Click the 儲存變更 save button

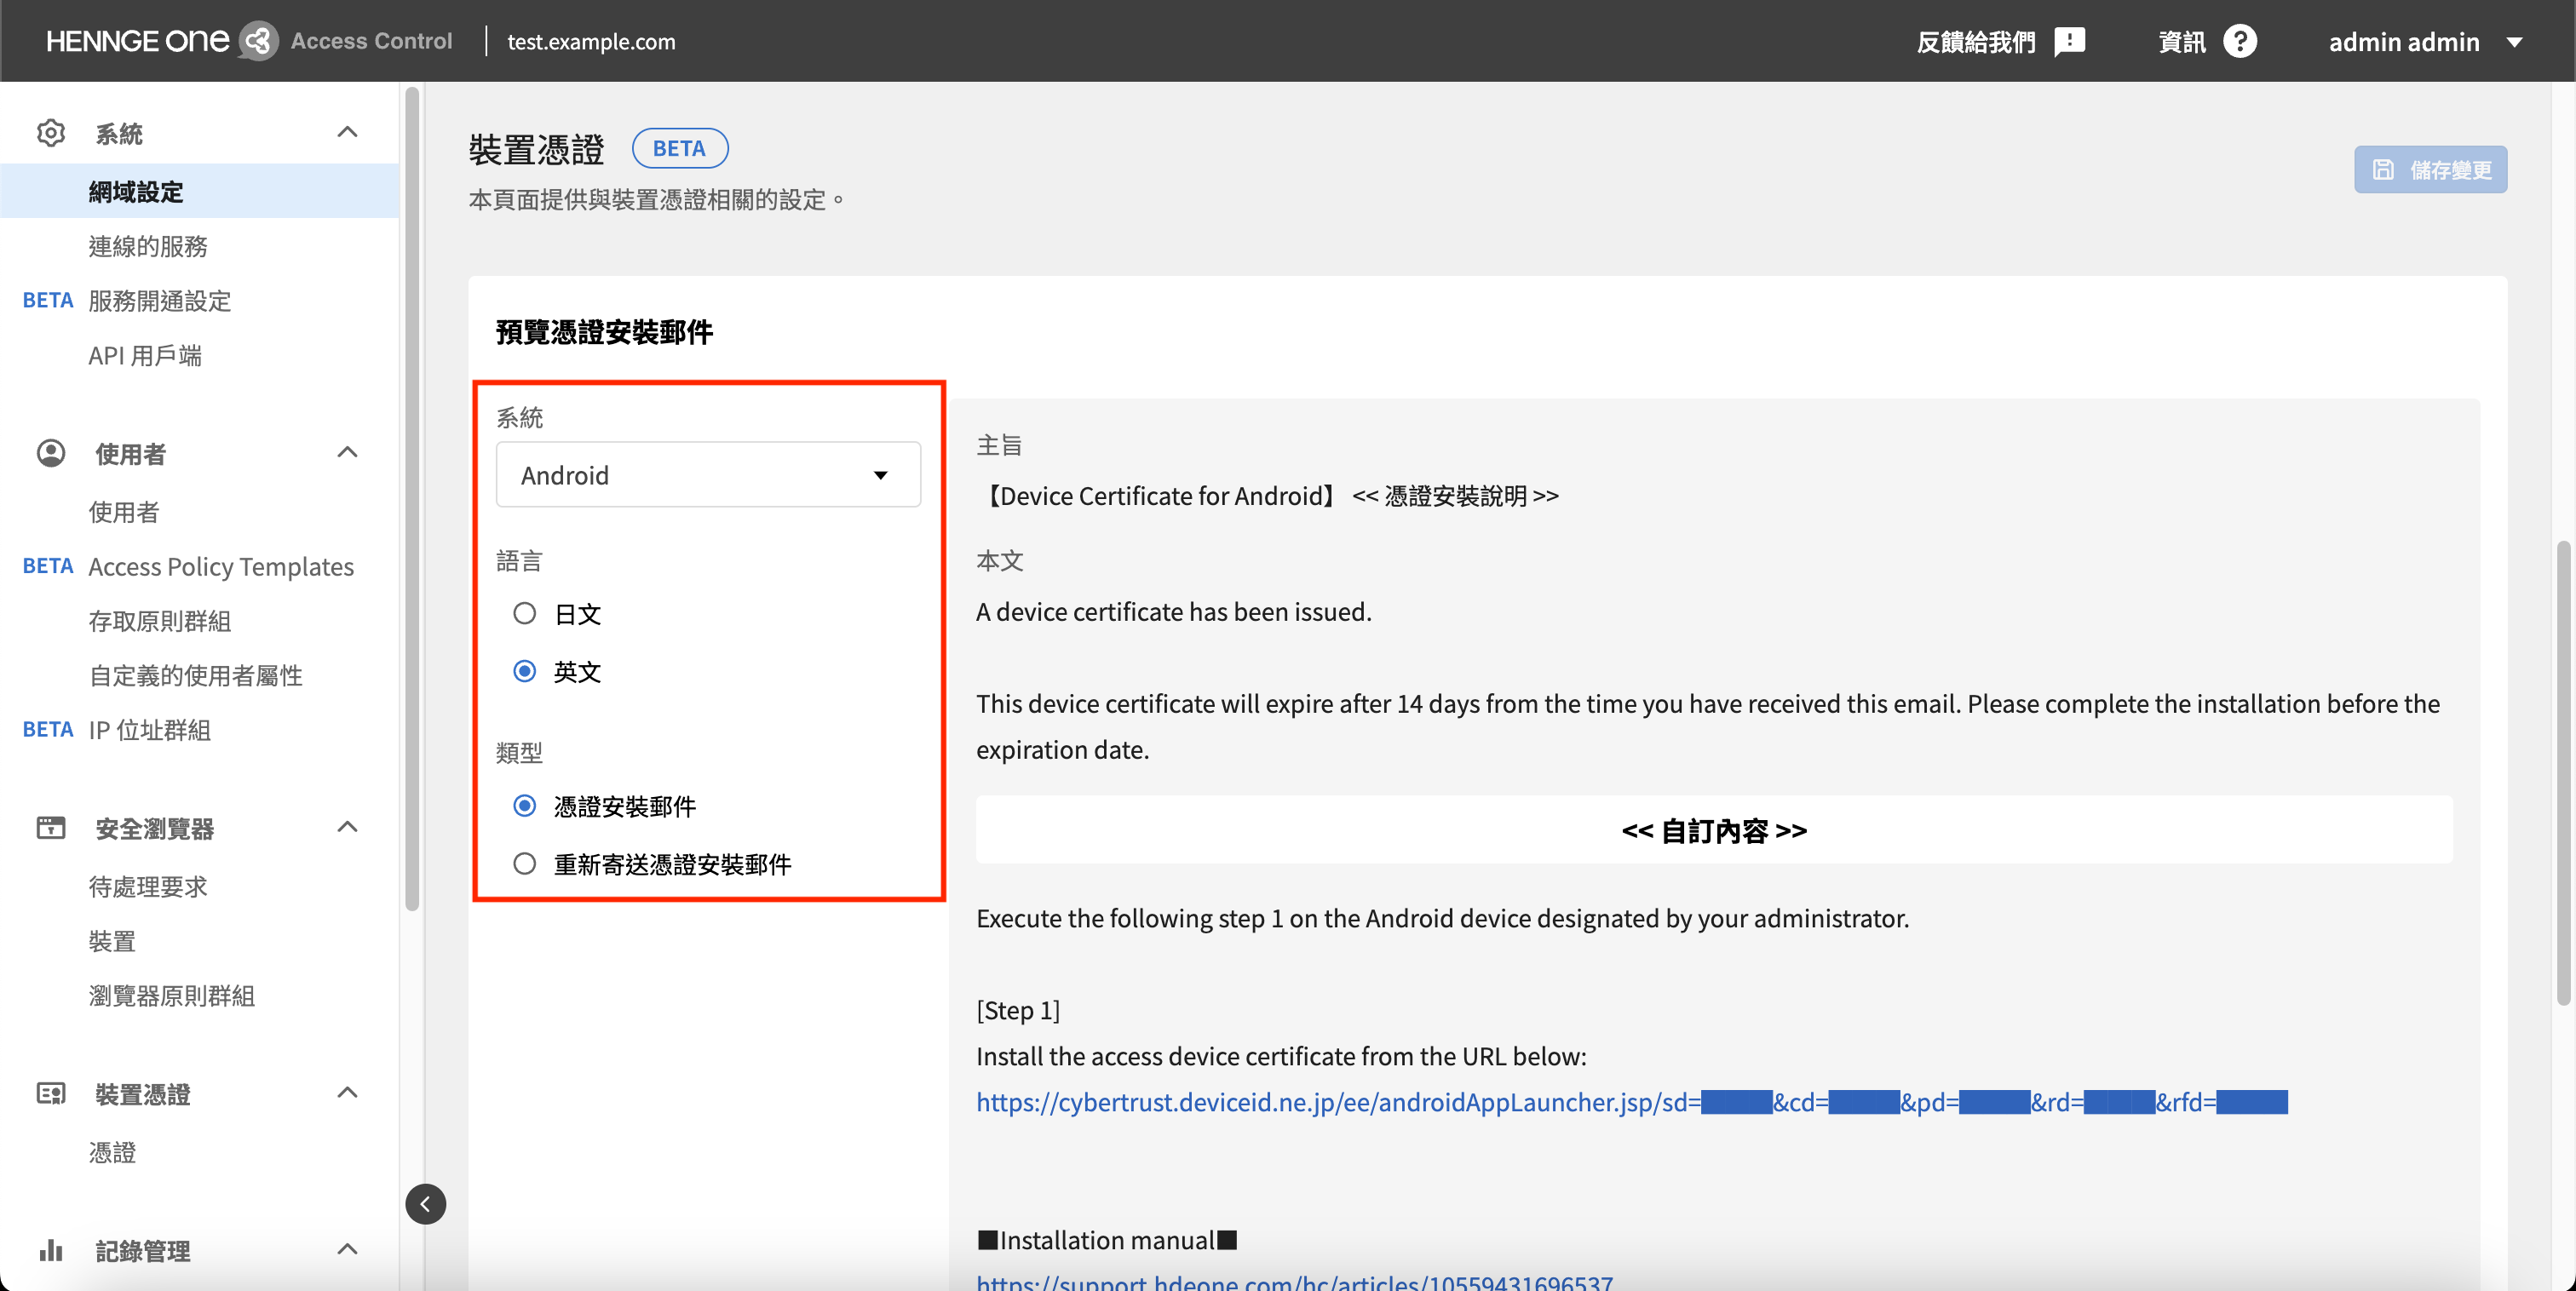tap(2430, 169)
